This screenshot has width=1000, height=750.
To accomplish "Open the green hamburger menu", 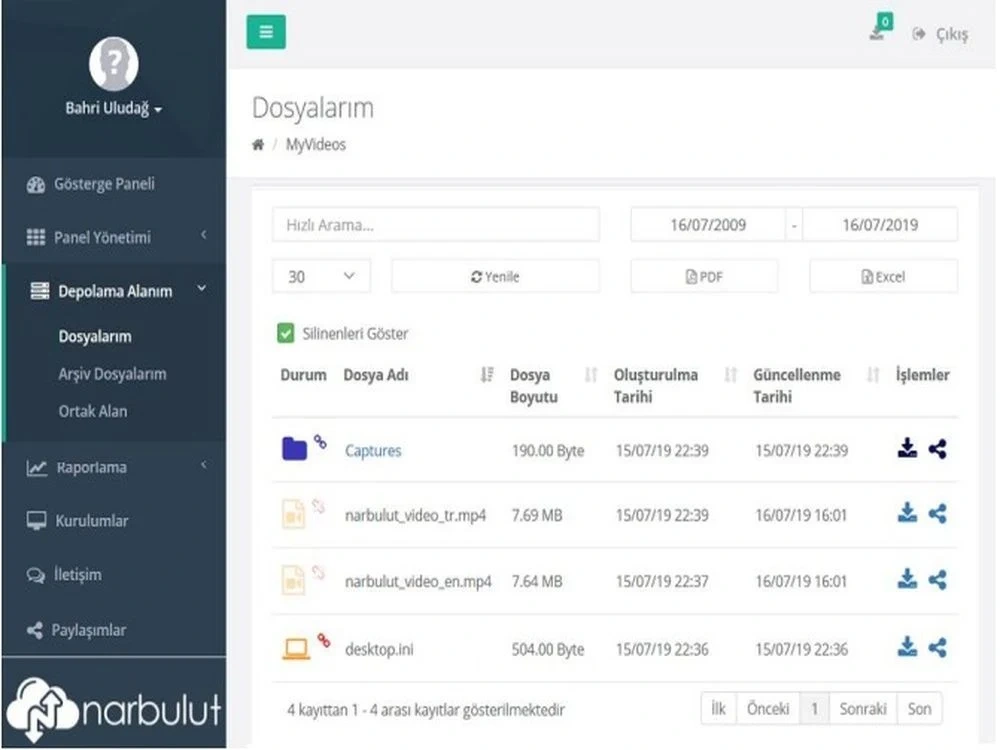I will tap(266, 31).
